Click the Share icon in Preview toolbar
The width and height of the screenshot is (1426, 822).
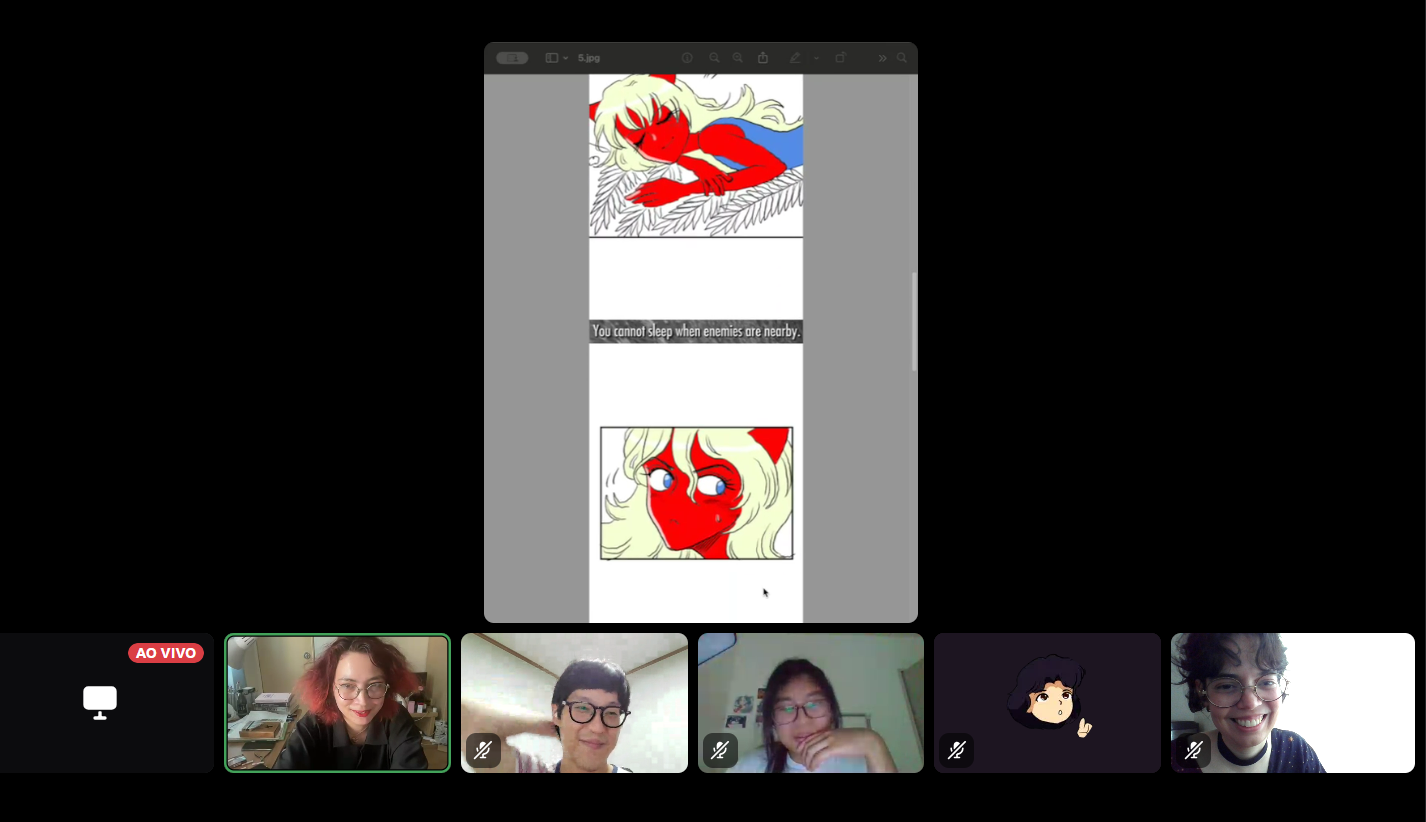[763, 58]
